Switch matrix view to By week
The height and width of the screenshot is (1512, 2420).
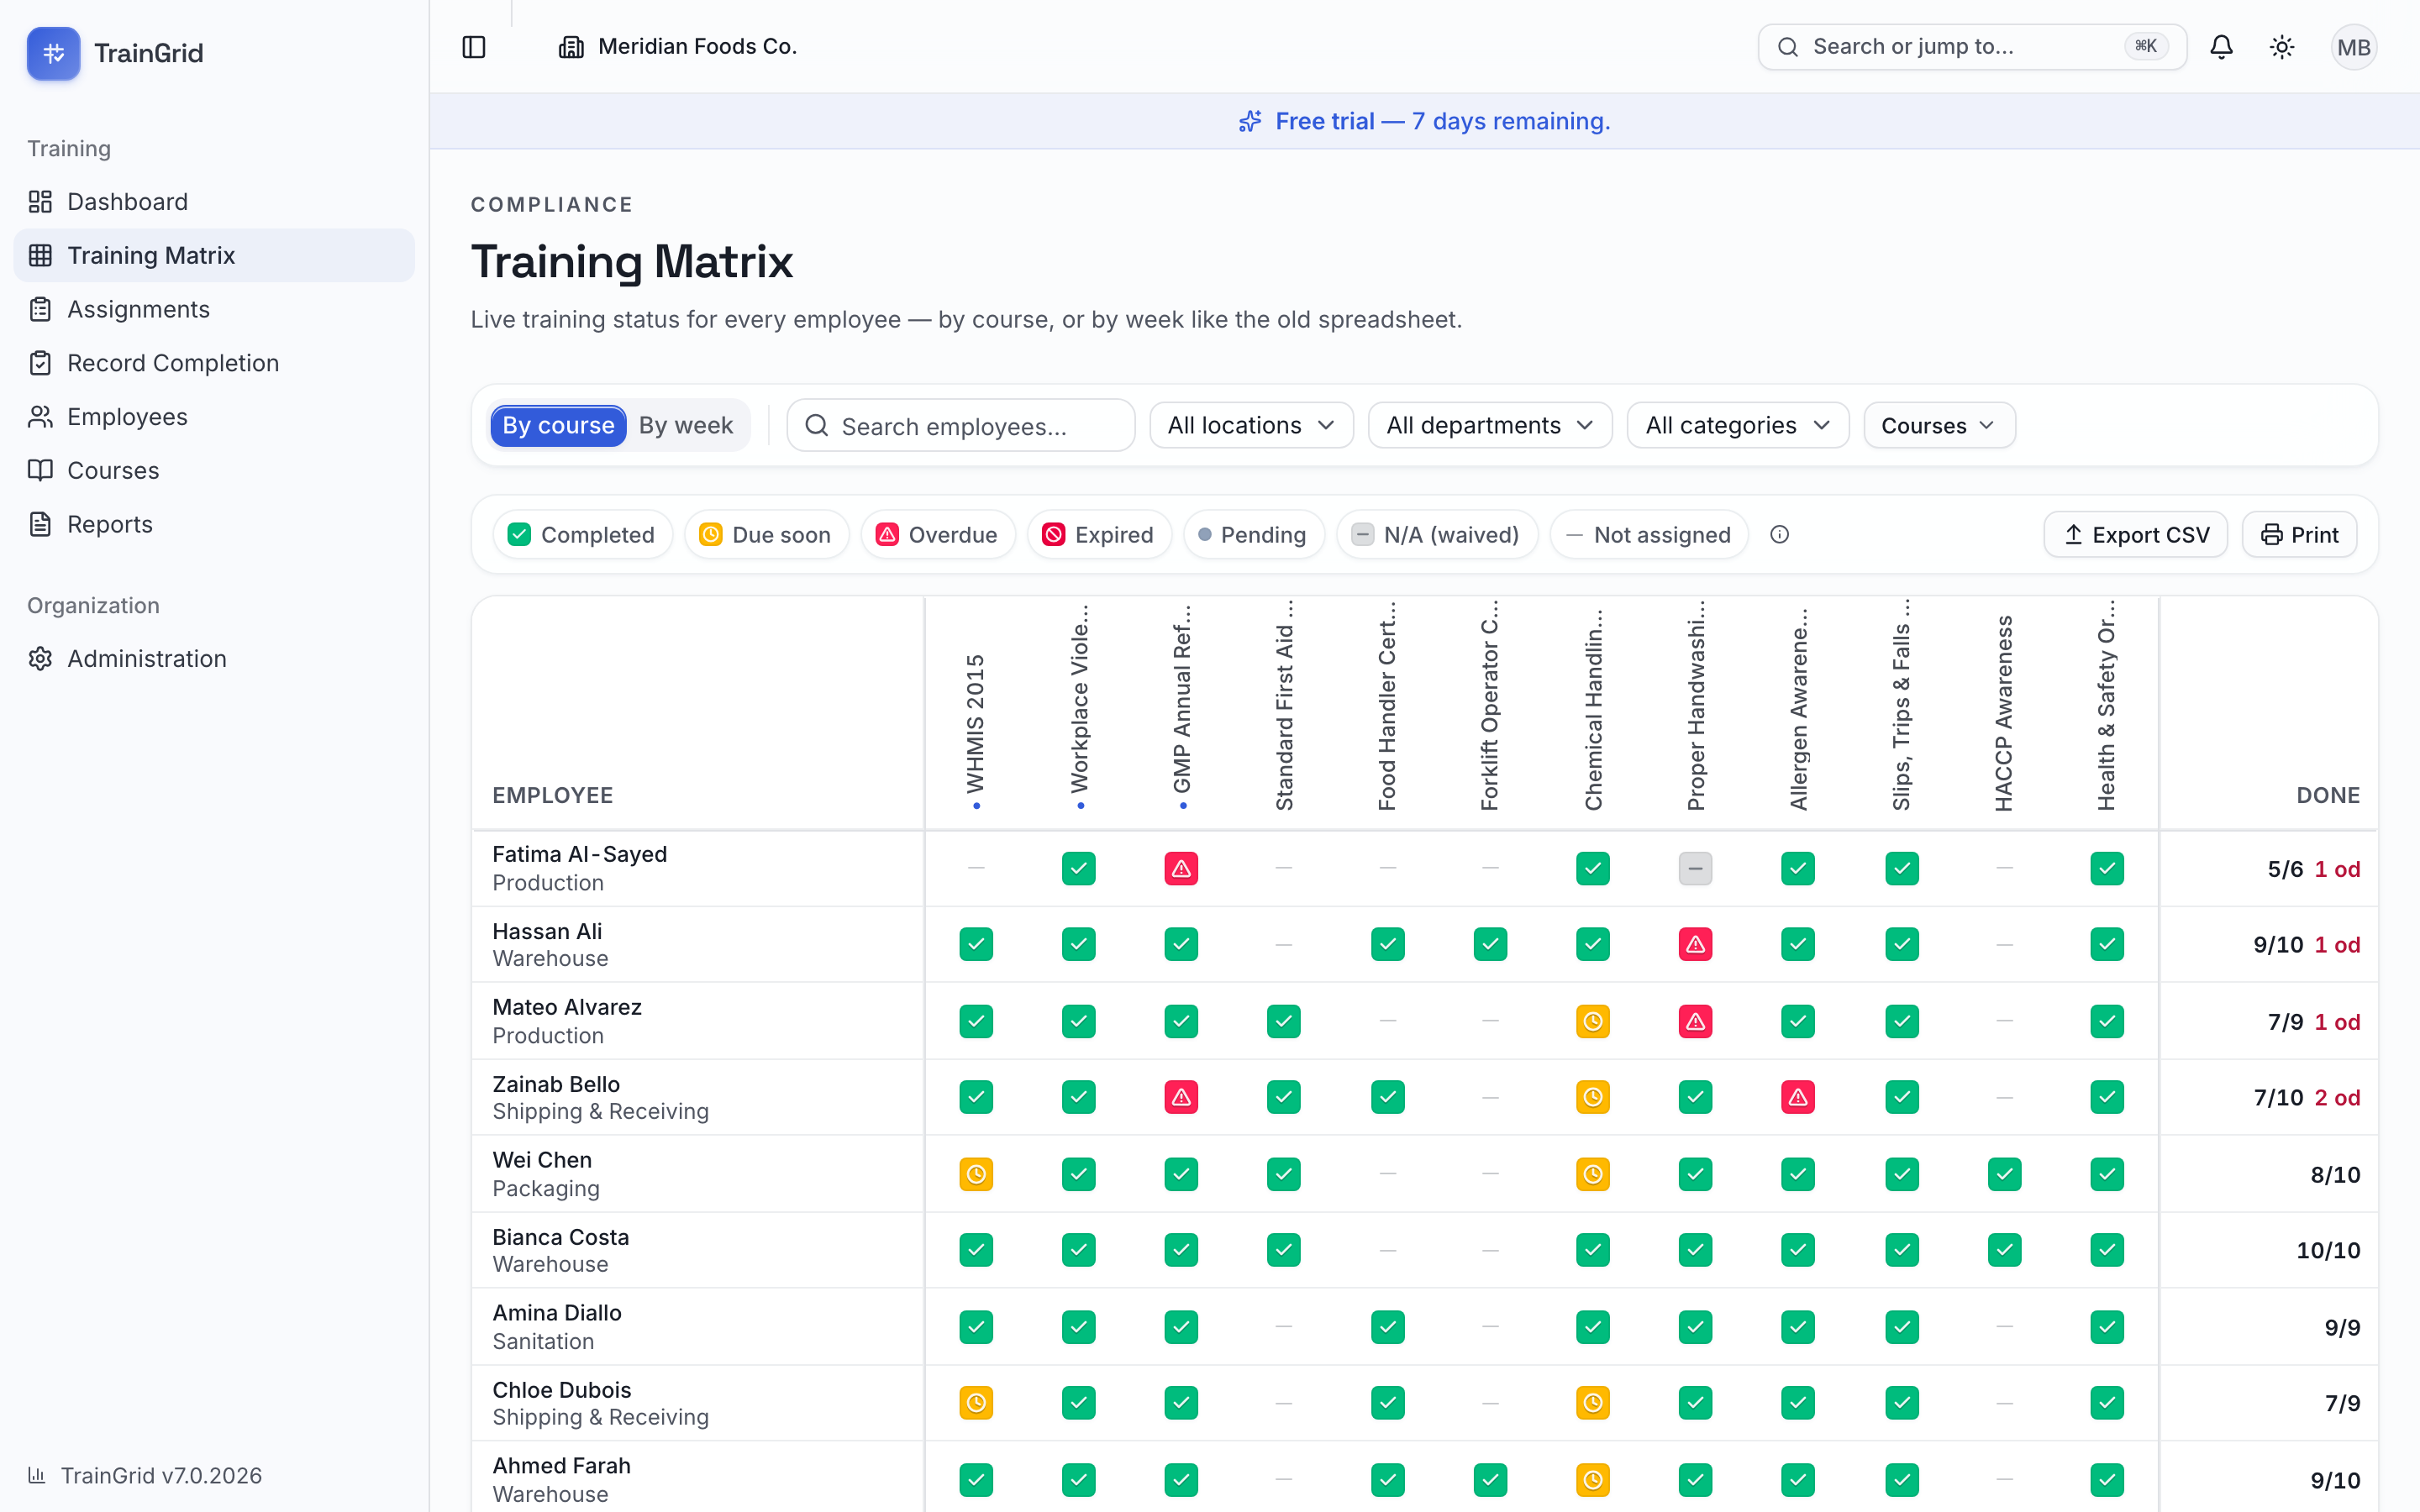tap(686, 425)
